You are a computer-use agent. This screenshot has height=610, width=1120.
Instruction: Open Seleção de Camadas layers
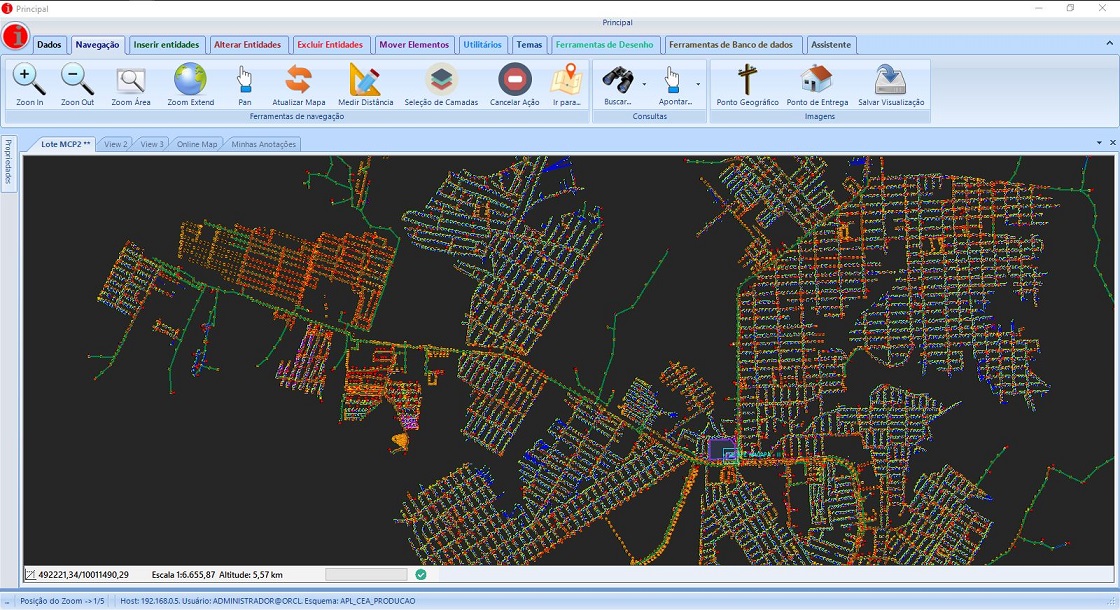pyautogui.click(x=441, y=80)
